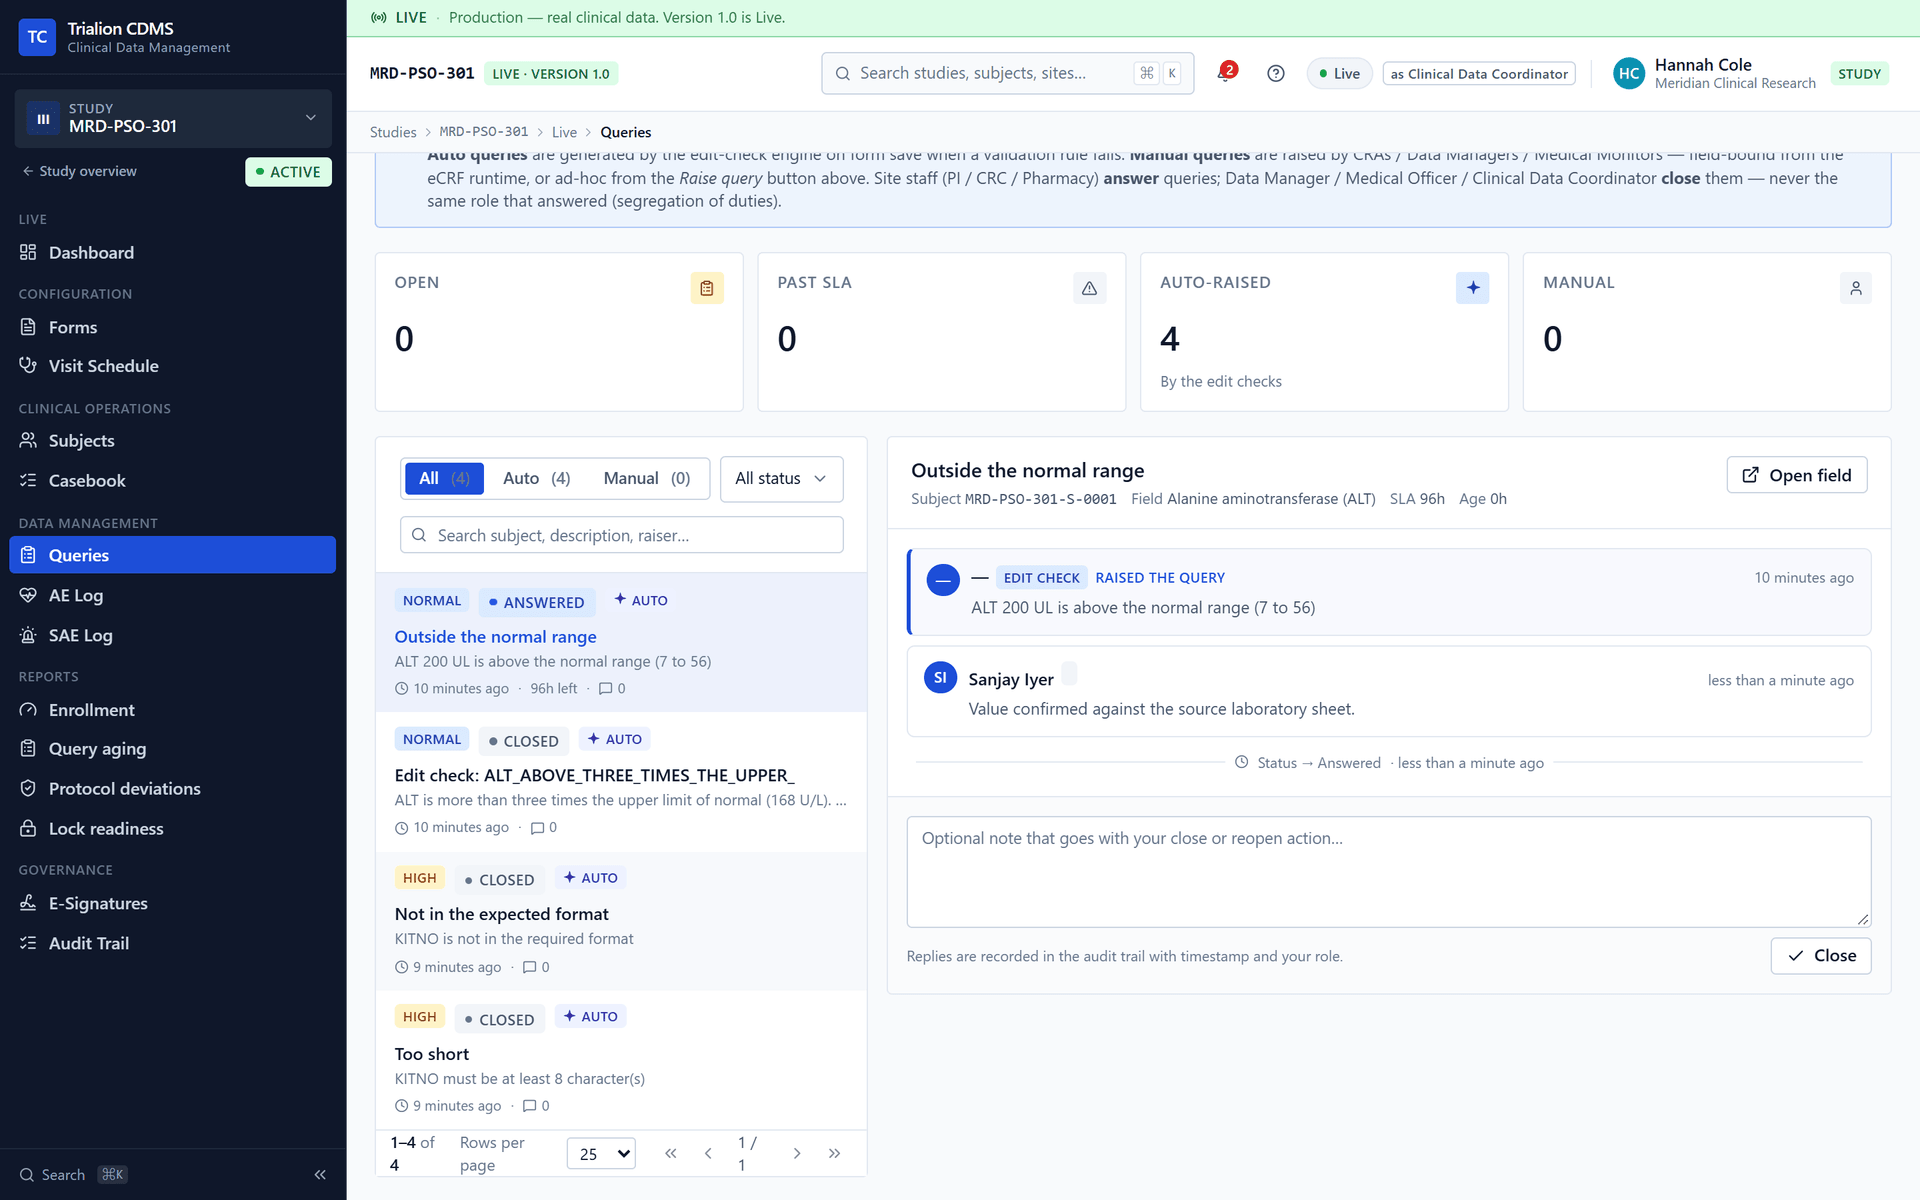Viewport: 1920px width, 1200px height.
Task: Open the help question mark icon
Action: pyautogui.click(x=1275, y=73)
